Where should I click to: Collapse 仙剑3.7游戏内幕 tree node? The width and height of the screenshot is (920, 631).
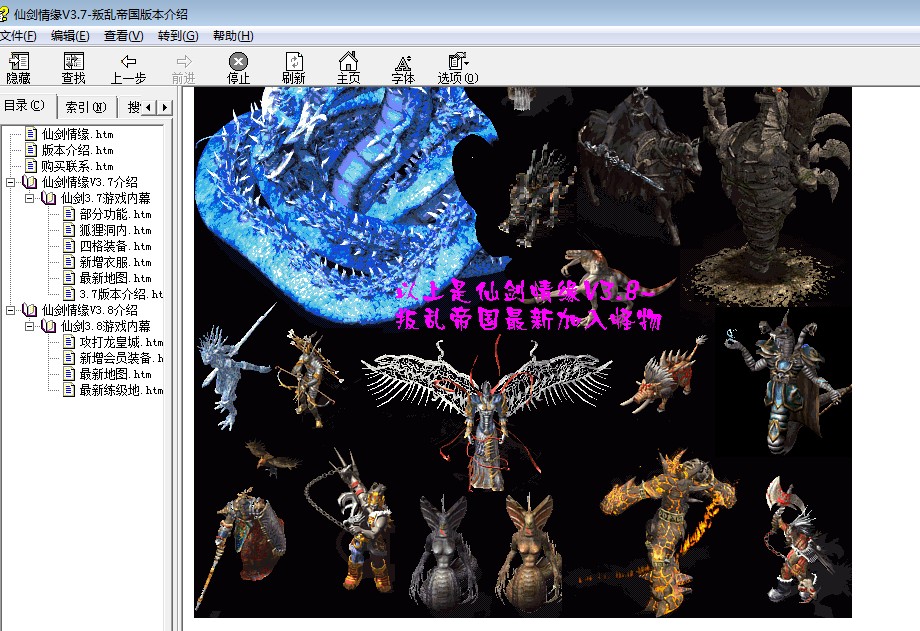29,198
